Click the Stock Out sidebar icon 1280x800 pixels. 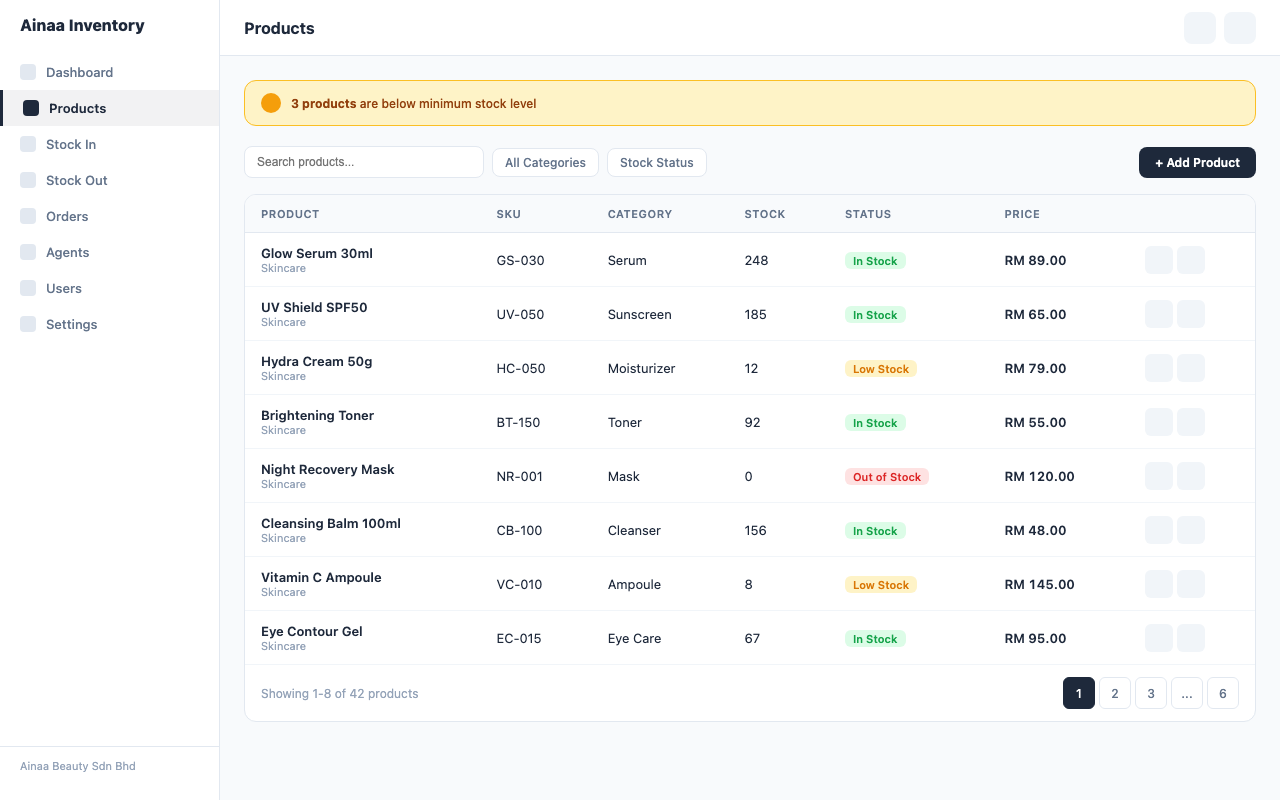[27, 180]
